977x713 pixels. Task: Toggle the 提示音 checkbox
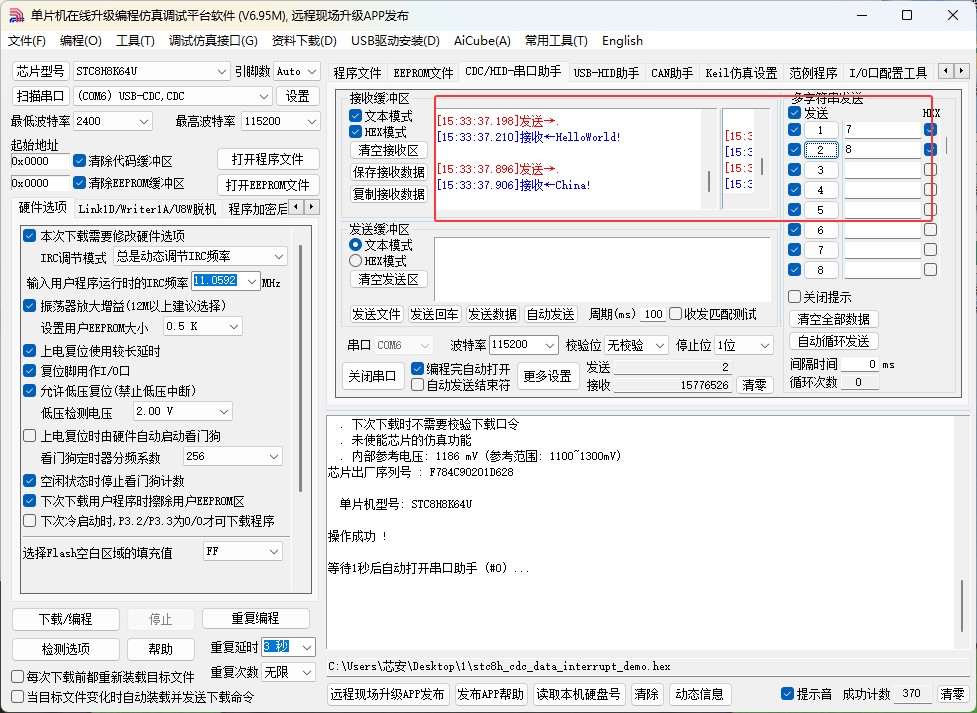787,694
